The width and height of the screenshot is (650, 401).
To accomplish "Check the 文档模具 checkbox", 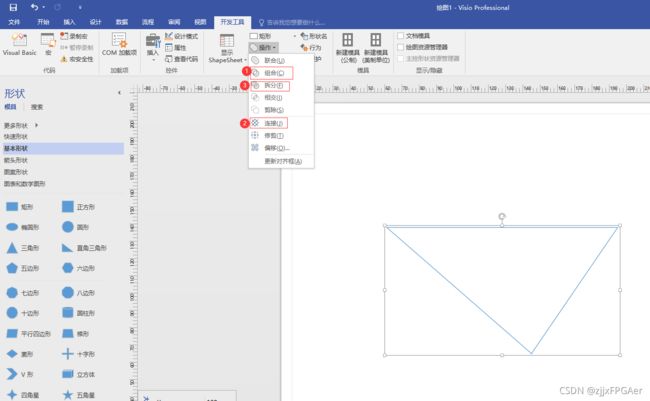I will (400, 36).
